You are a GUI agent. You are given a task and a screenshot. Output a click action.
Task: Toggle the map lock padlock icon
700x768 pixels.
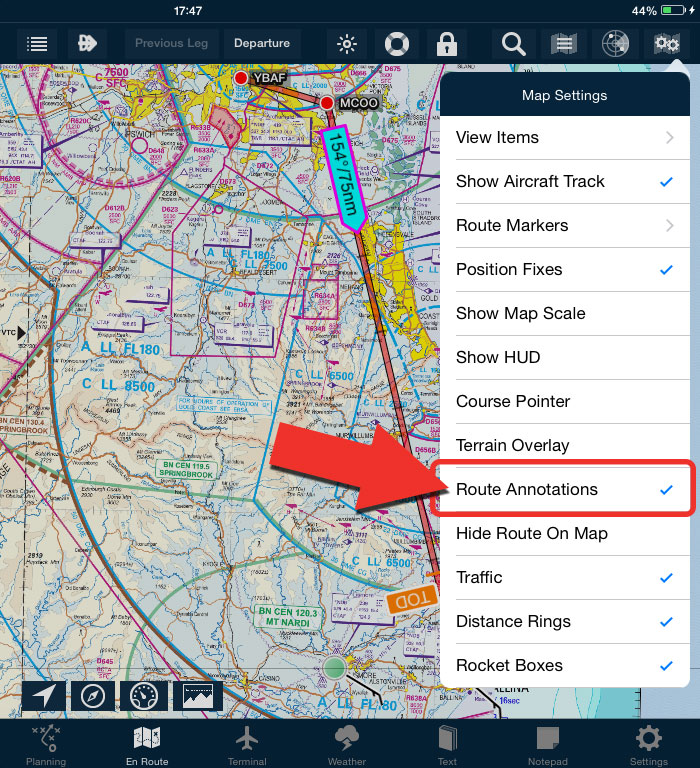click(446, 44)
